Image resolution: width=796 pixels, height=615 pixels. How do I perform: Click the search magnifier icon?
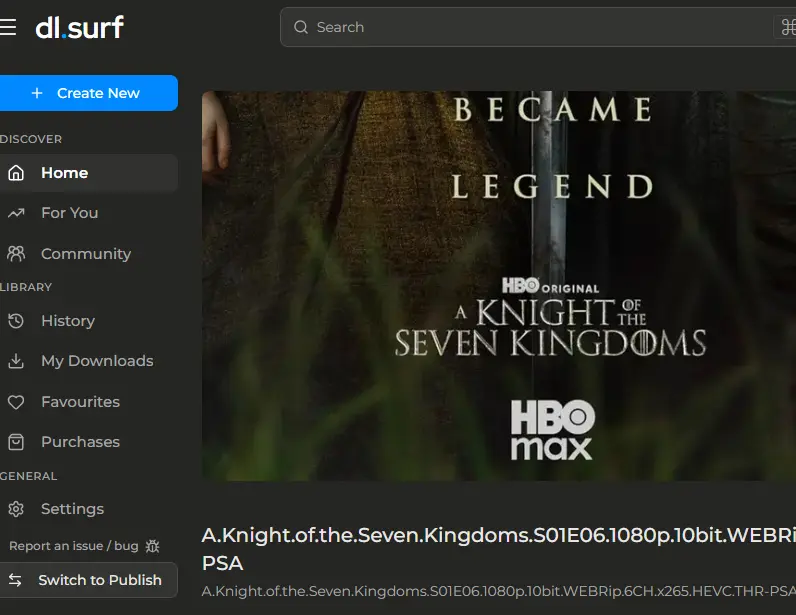[301, 27]
